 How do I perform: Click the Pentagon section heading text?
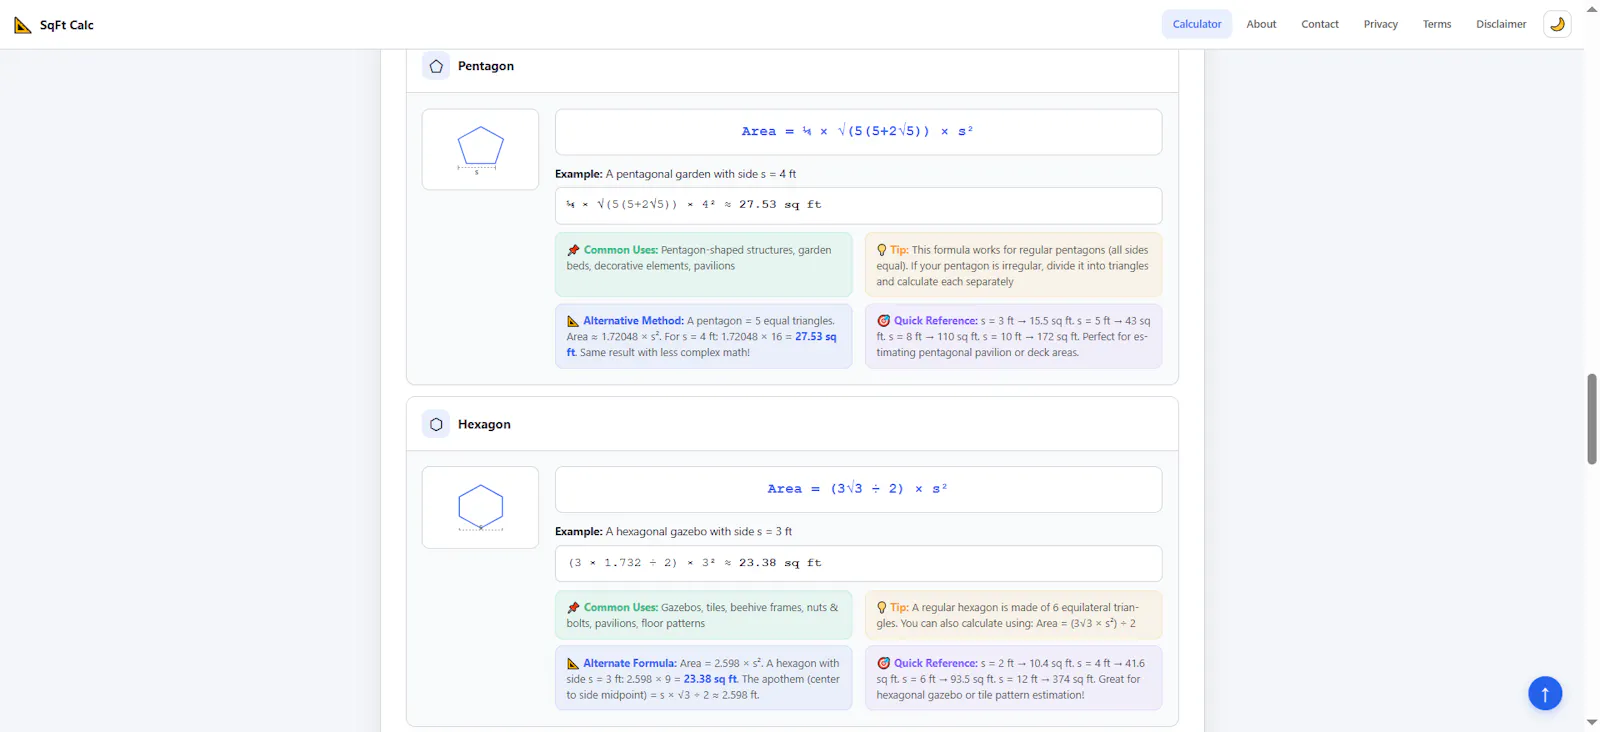click(x=486, y=66)
